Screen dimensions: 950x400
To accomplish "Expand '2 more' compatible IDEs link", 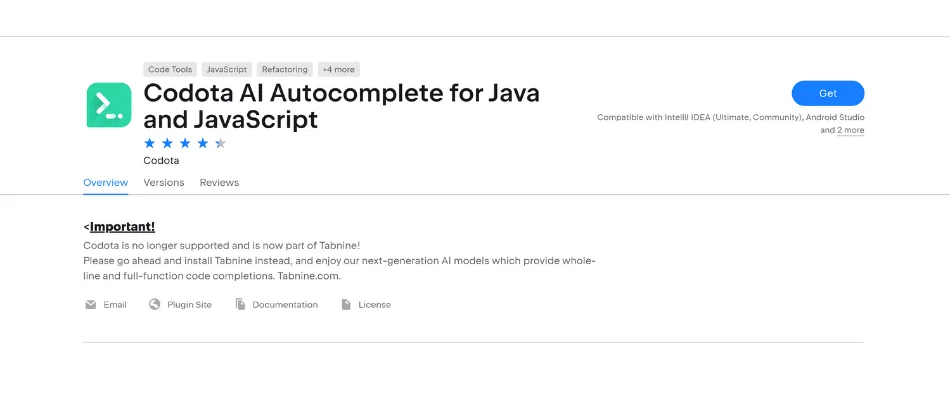I will pyautogui.click(x=851, y=130).
